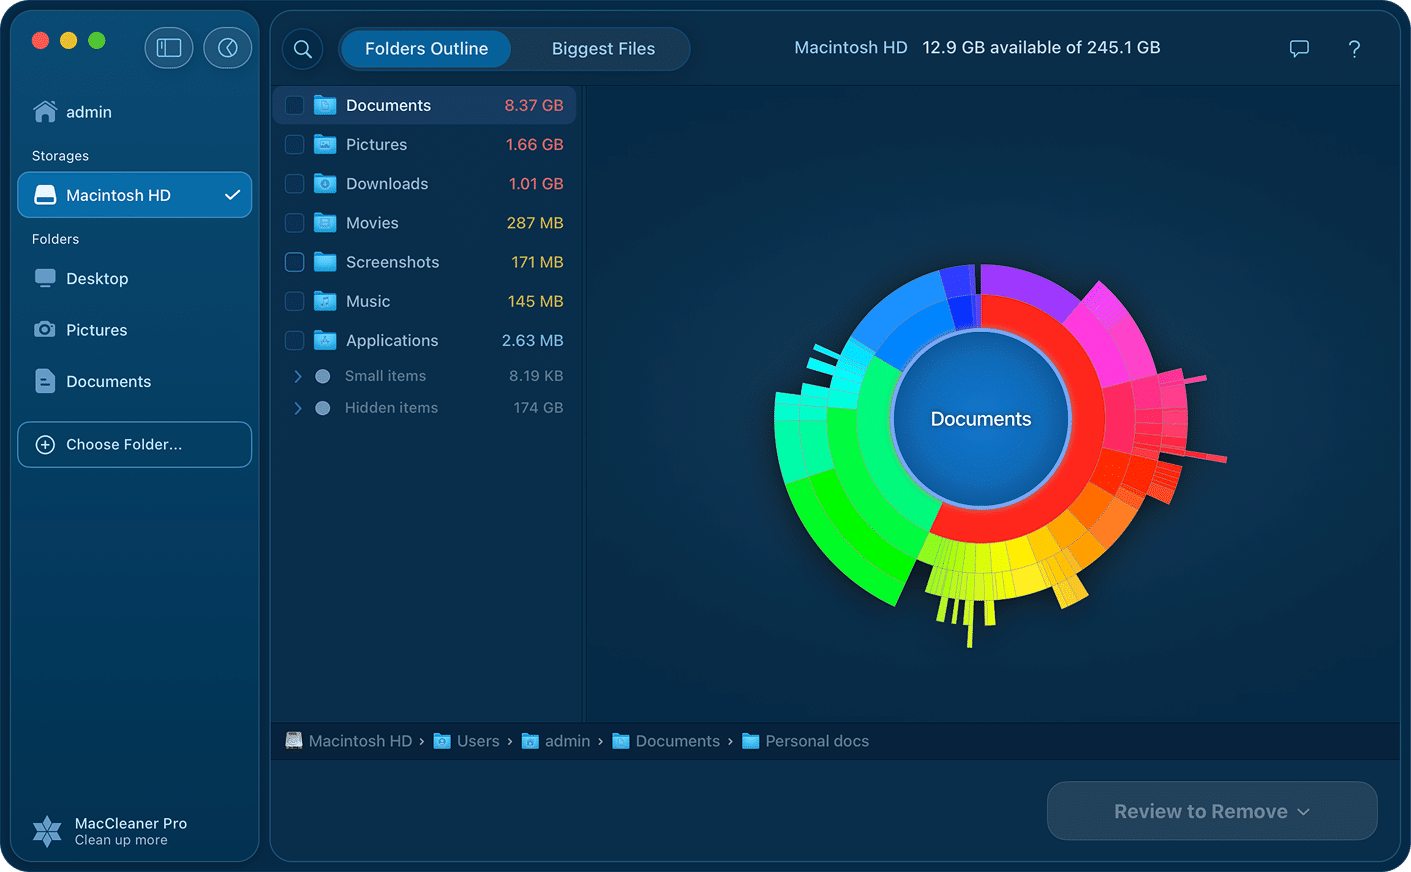Click Users in the breadcrumb path
1411x872 pixels.
pyautogui.click(x=477, y=741)
